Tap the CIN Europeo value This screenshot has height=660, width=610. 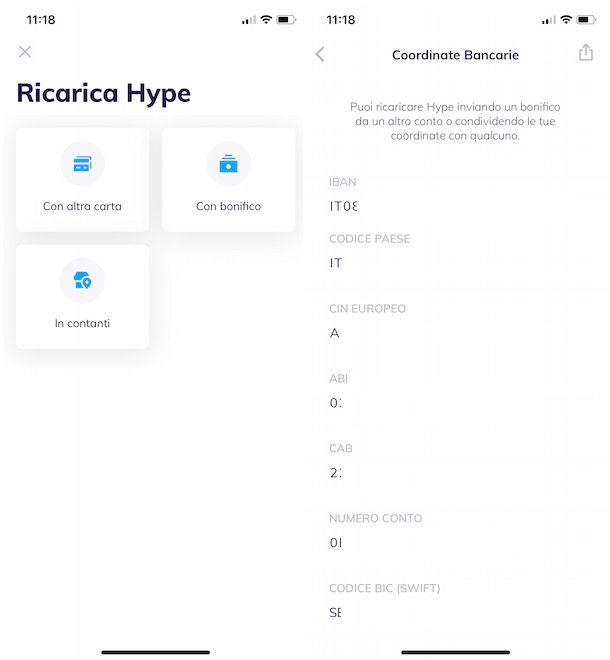(x=334, y=334)
